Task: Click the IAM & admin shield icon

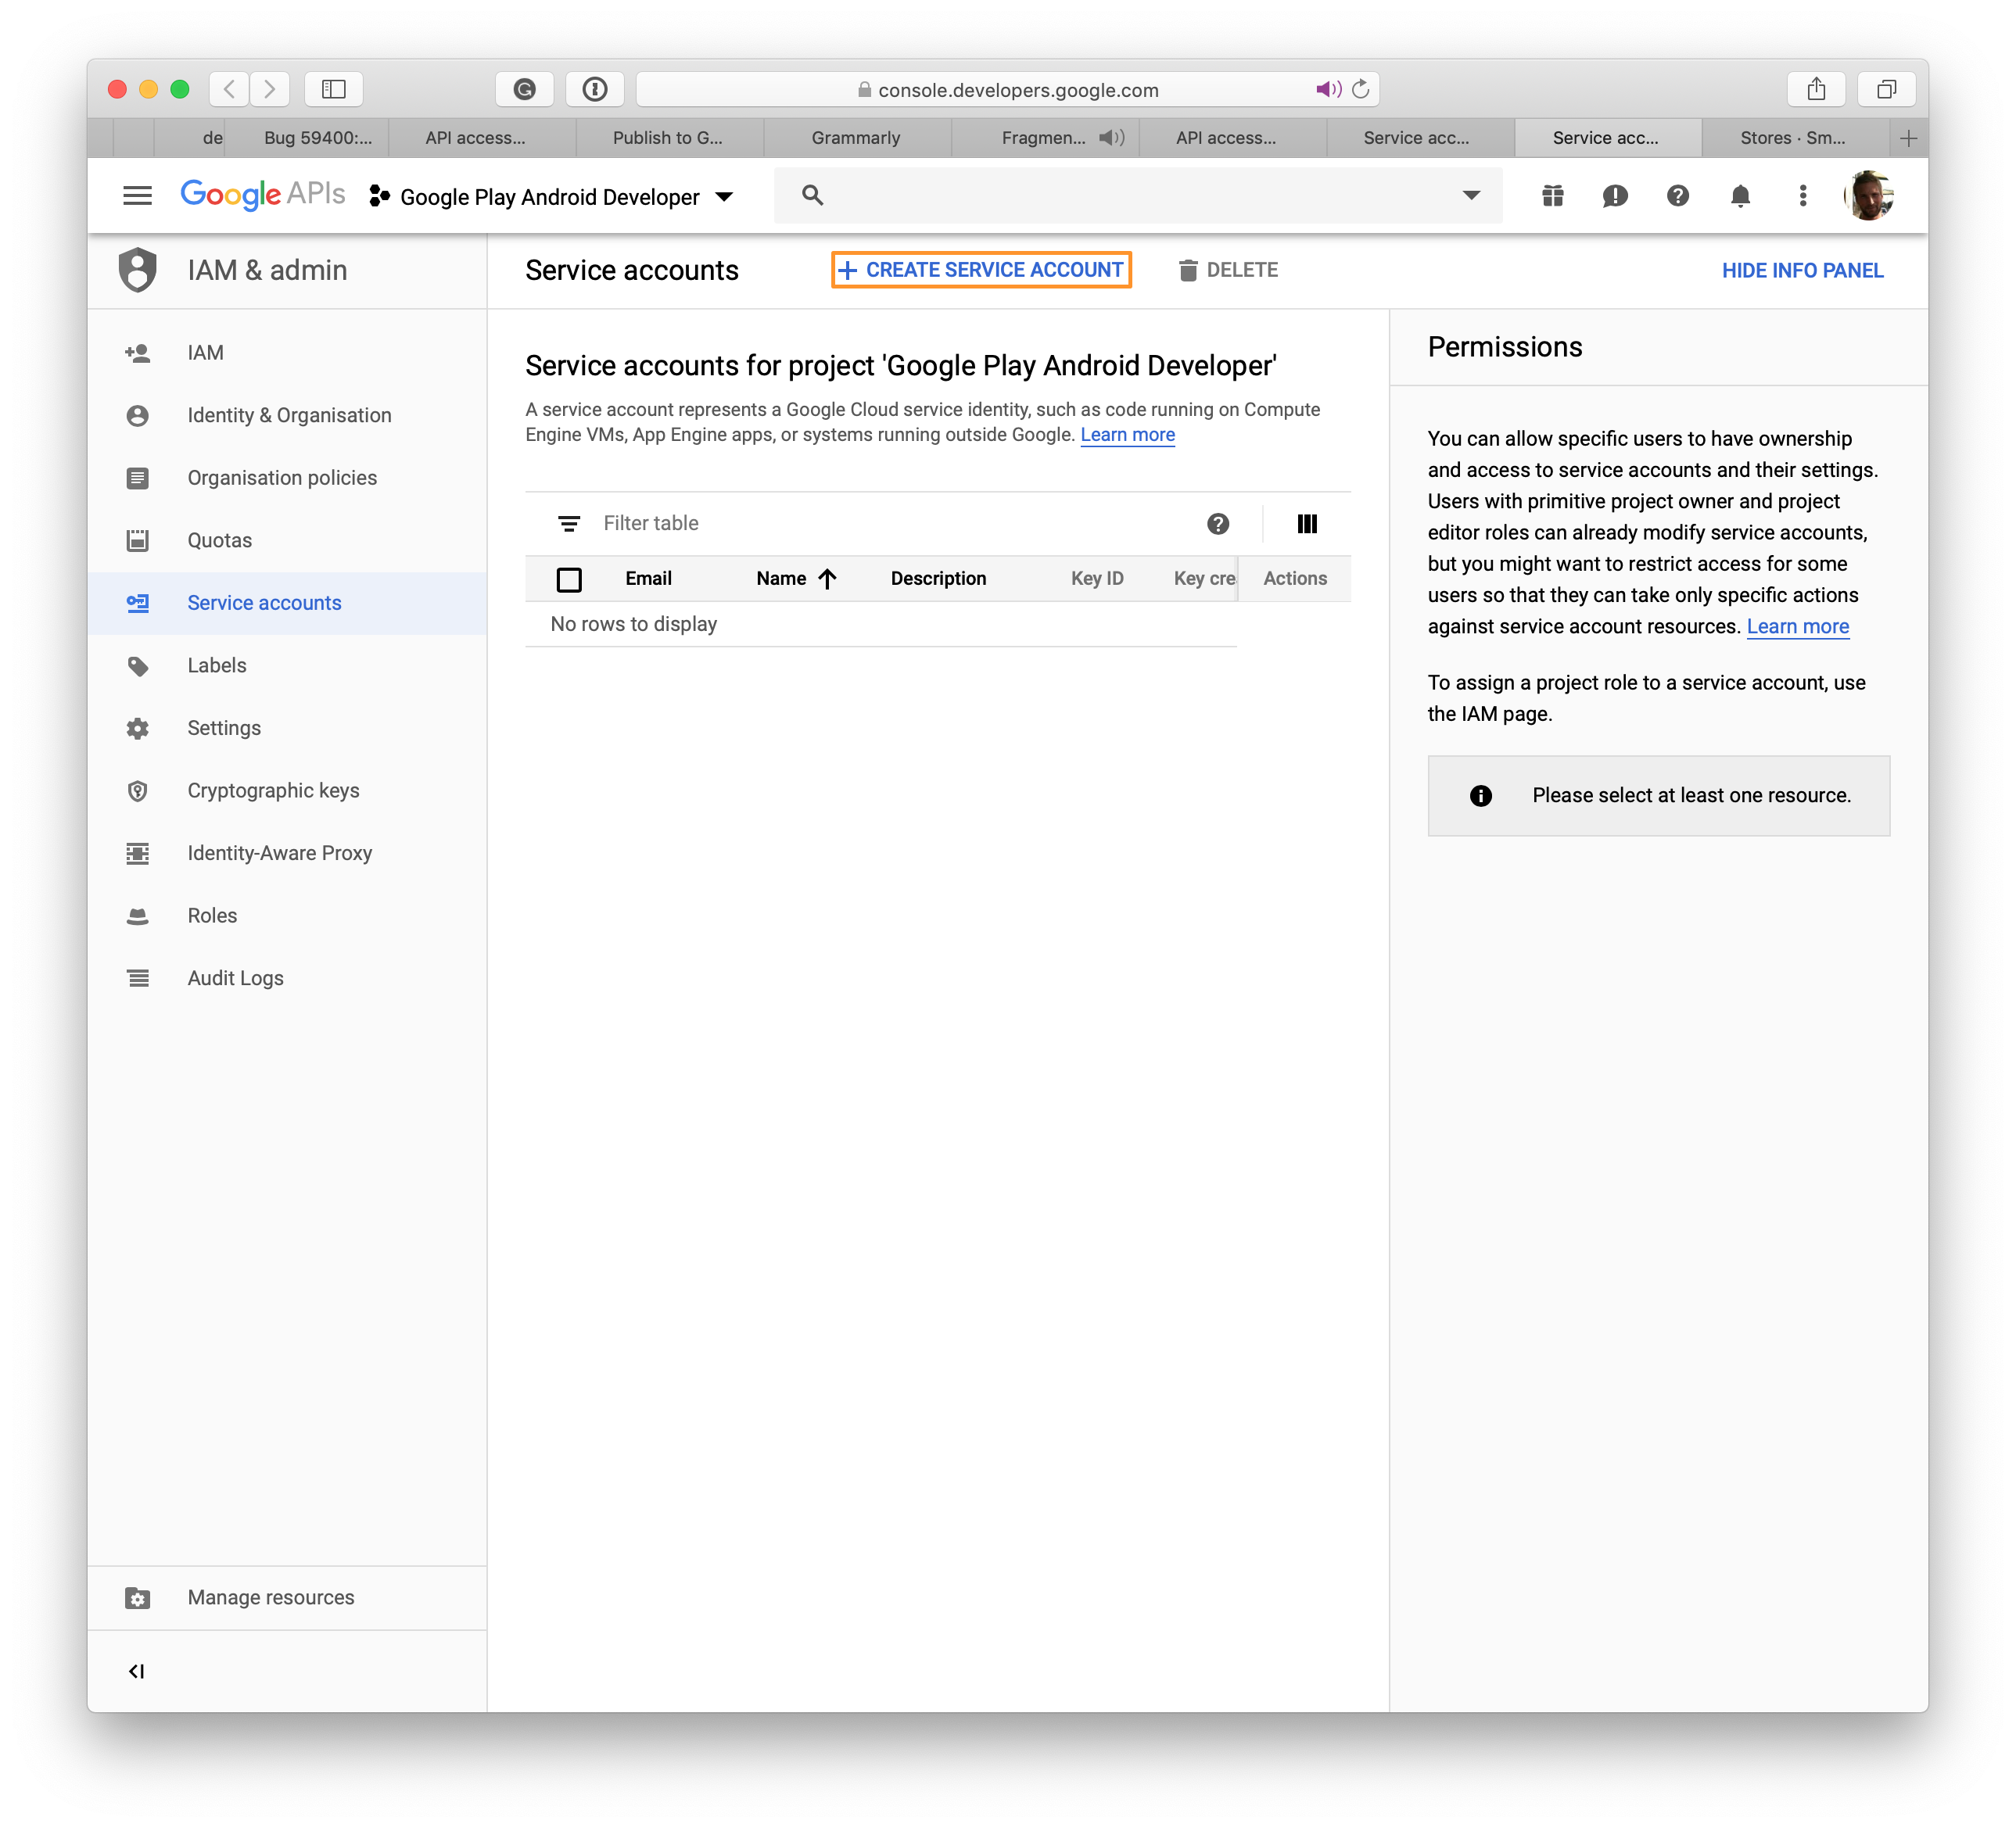Action: (x=141, y=271)
